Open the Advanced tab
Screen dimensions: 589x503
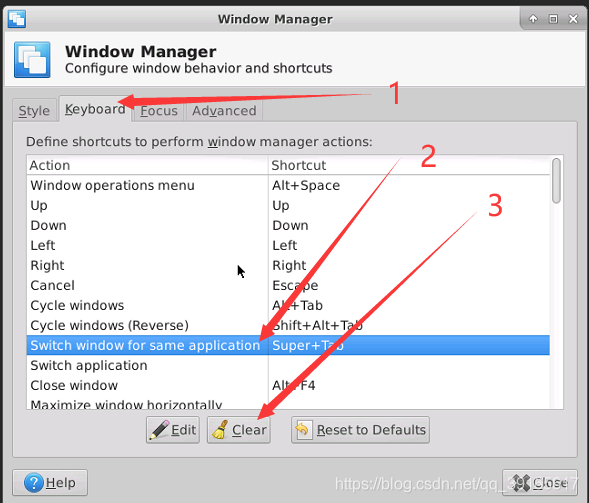[224, 110]
